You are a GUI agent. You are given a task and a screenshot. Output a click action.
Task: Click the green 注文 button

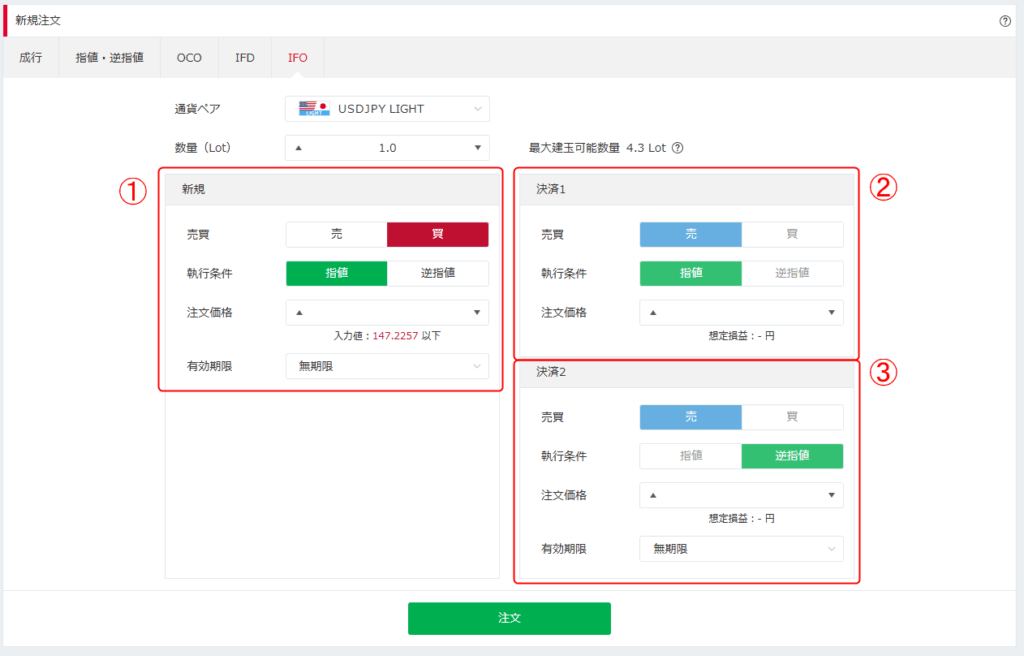click(x=509, y=618)
